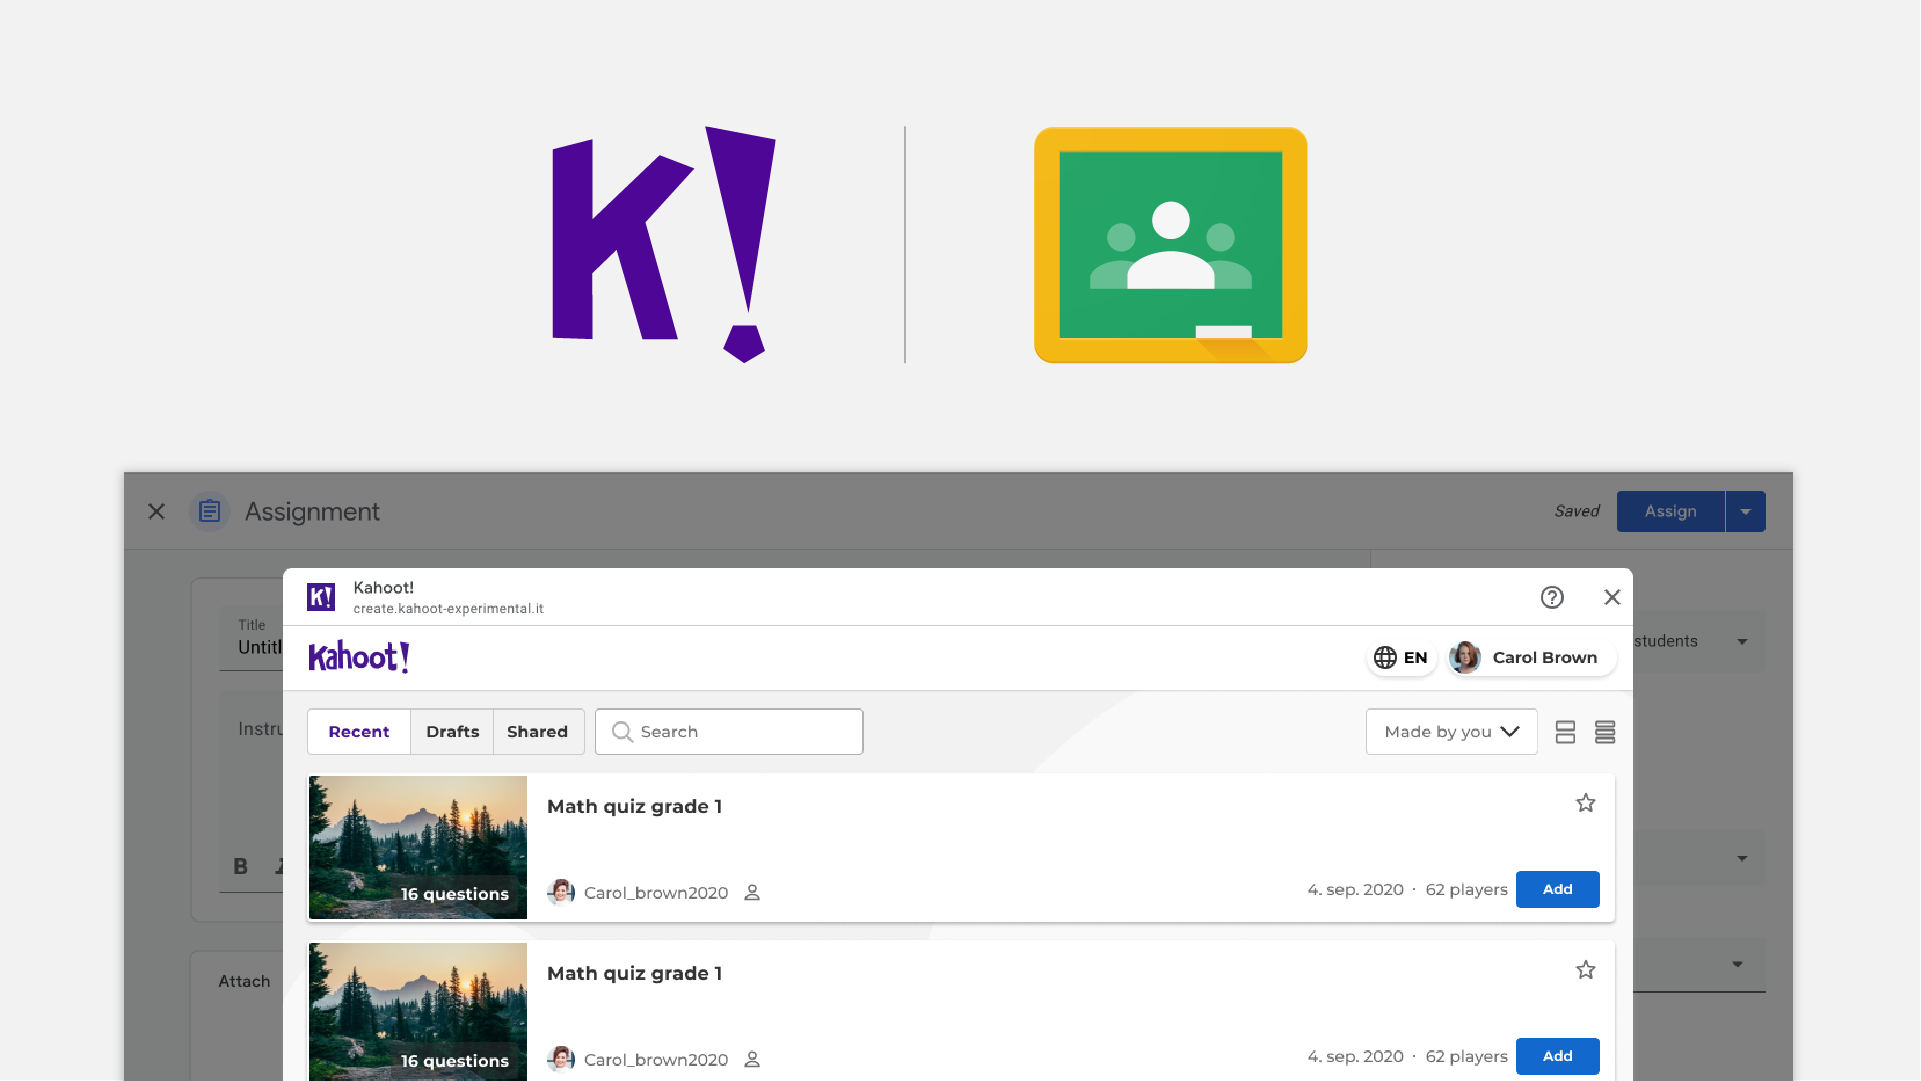Click the Saved status text

[x=1577, y=511]
